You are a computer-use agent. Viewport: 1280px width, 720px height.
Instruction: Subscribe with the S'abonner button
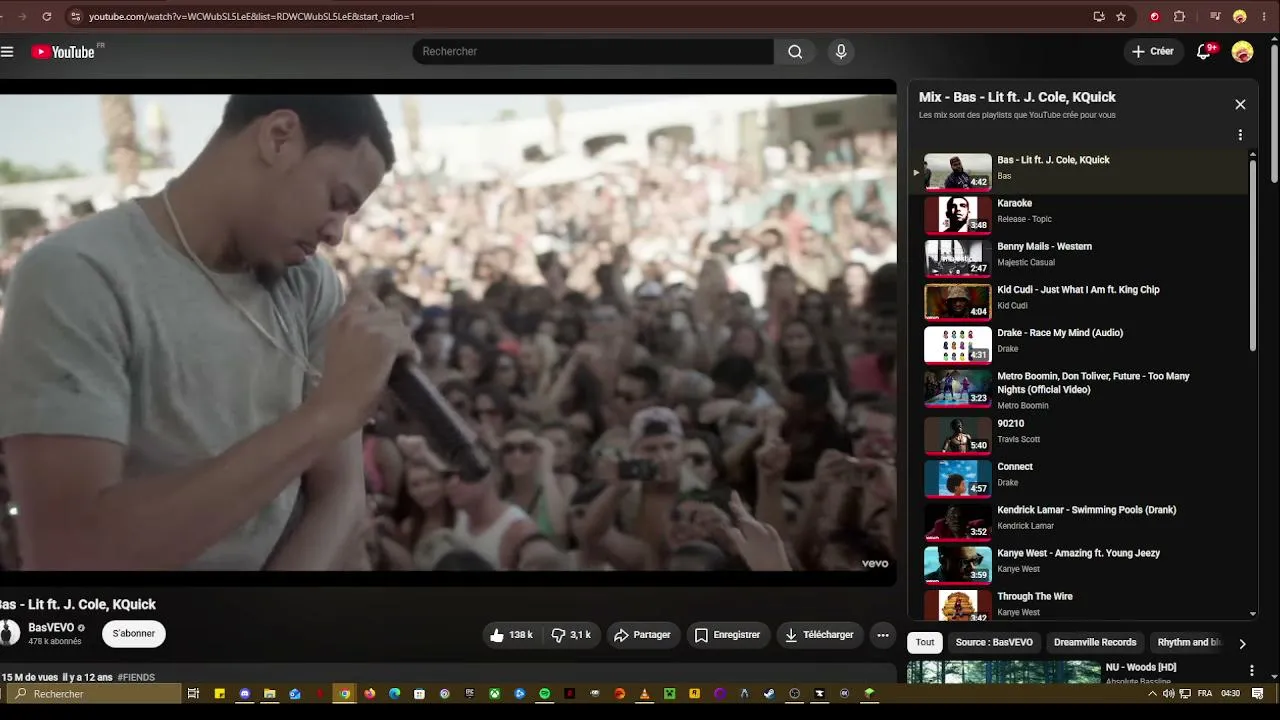click(134, 634)
